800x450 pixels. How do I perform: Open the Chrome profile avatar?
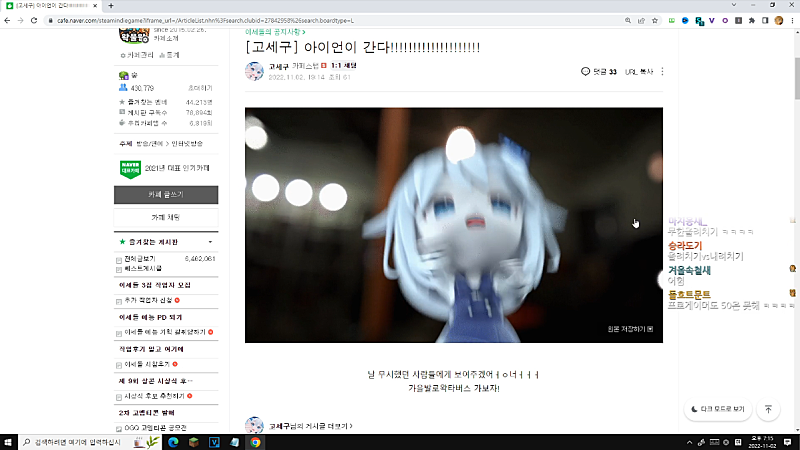point(779,20)
